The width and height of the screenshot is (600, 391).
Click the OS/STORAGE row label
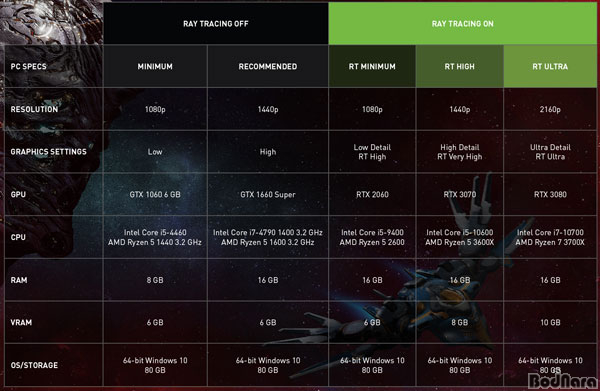click(34, 365)
